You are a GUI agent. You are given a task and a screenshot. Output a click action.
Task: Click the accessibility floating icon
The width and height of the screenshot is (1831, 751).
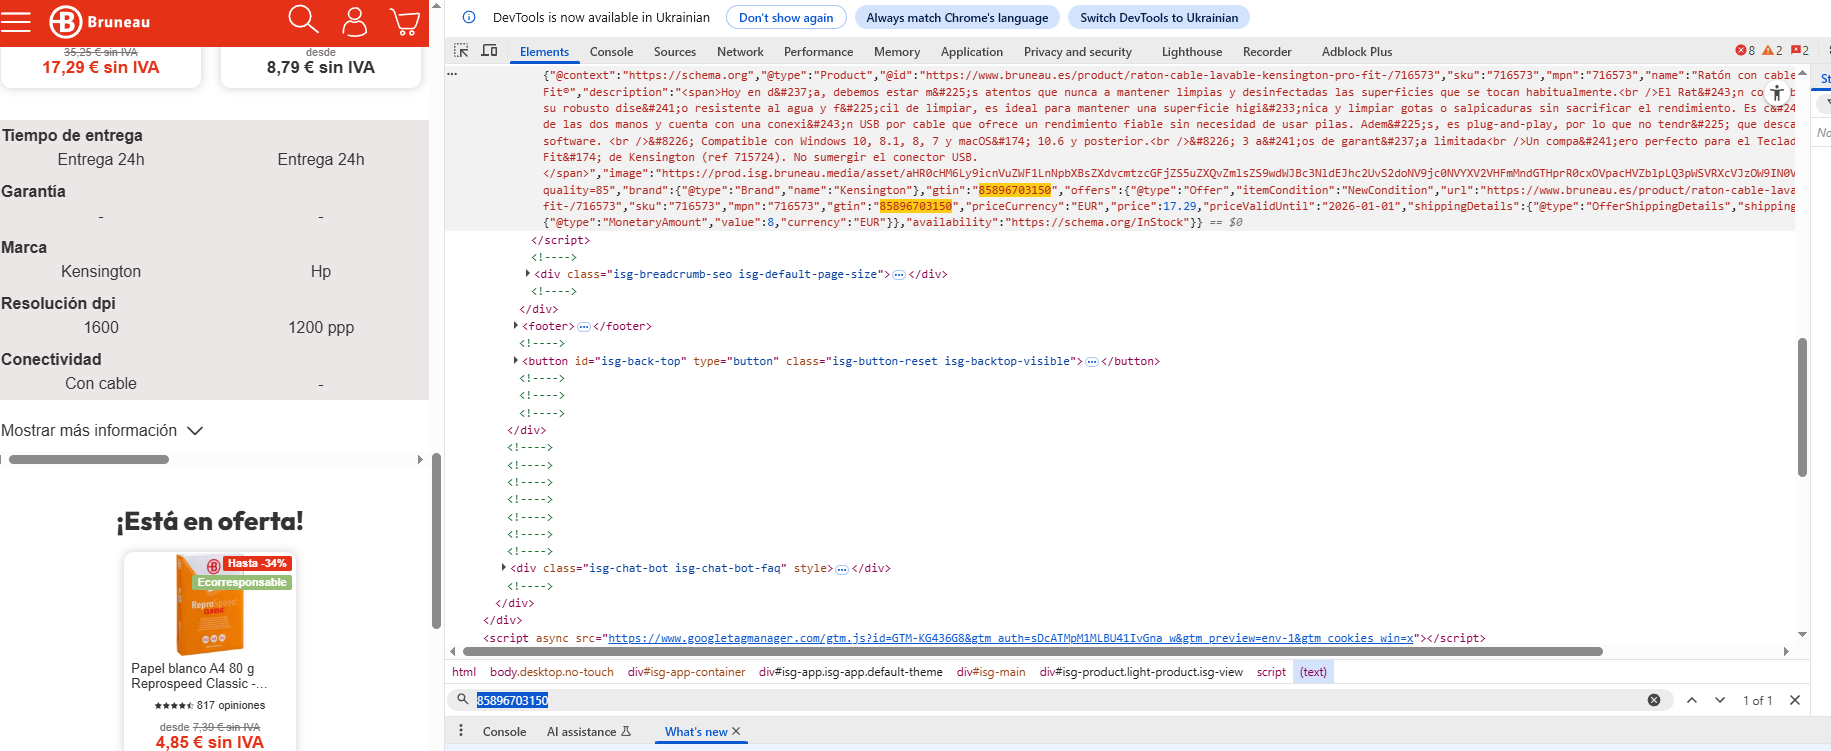pos(1776,94)
